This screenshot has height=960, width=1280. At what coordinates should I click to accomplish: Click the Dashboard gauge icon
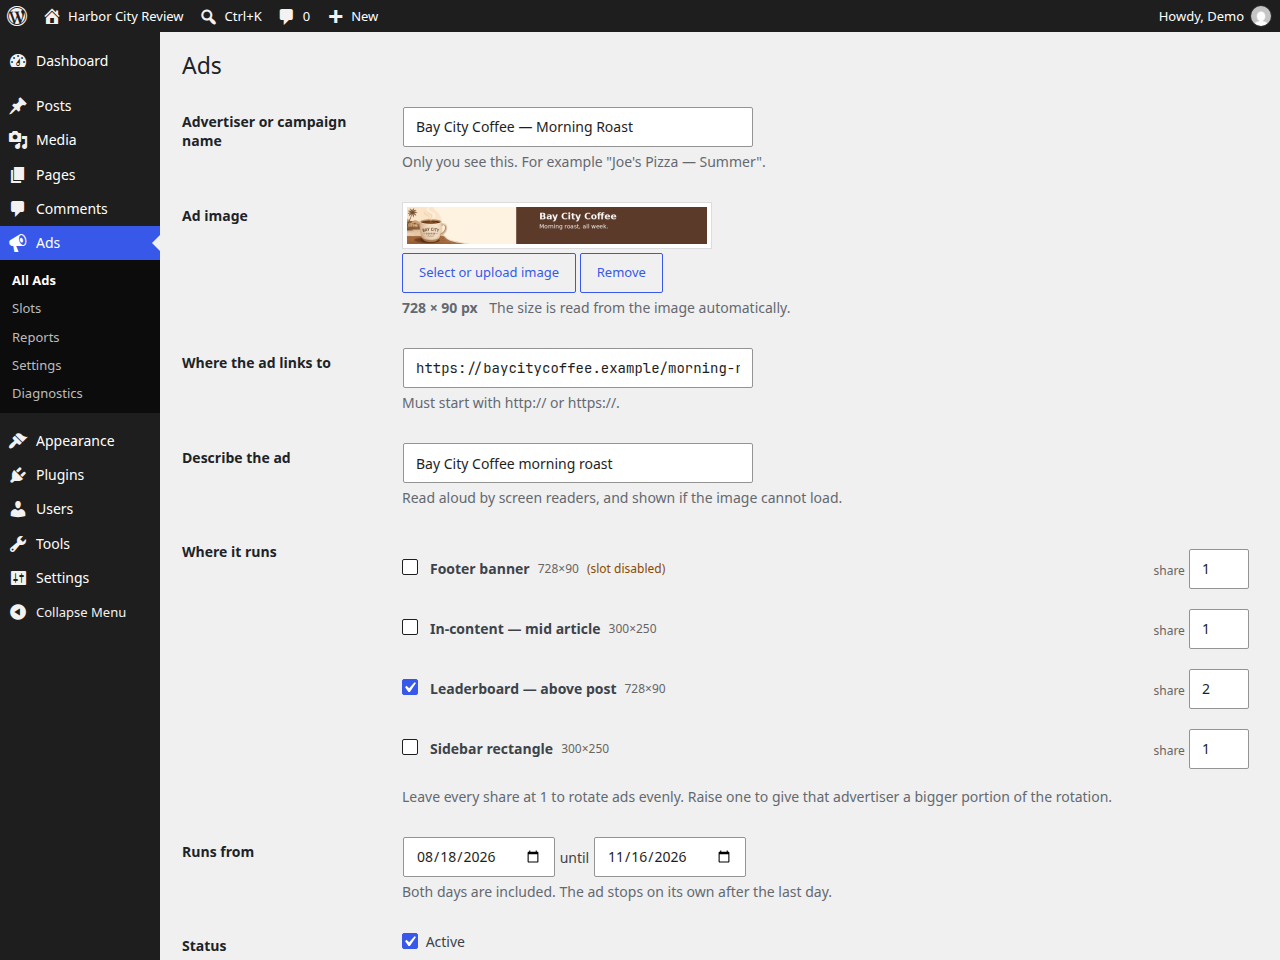18,61
